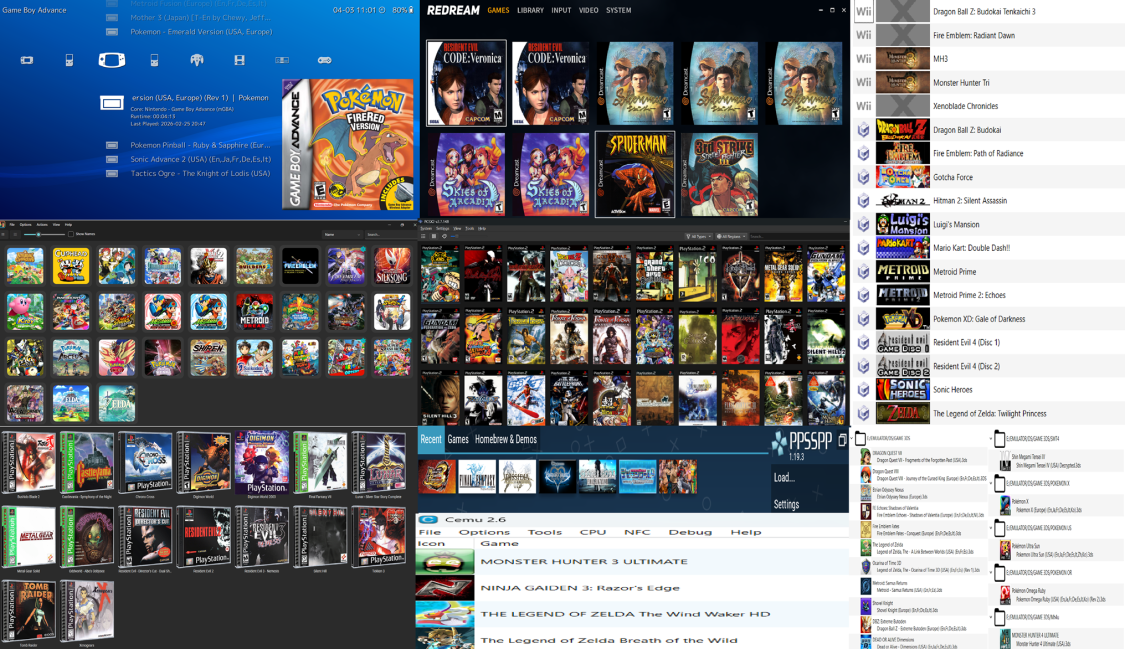The height and width of the screenshot is (649, 1125).
Task: Click the Monster Hunter 3 Ultimate icon in Cemu
Action: click(445, 562)
